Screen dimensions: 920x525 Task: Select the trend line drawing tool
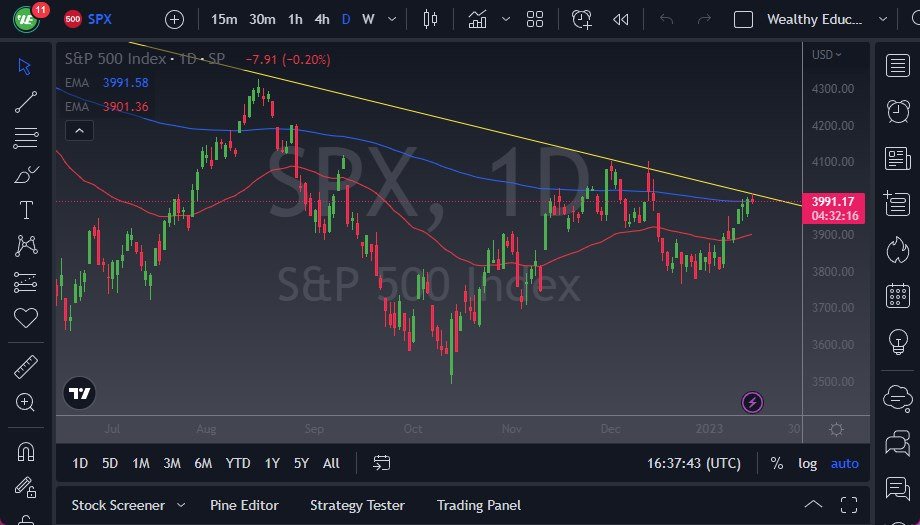tap(26, 102)
